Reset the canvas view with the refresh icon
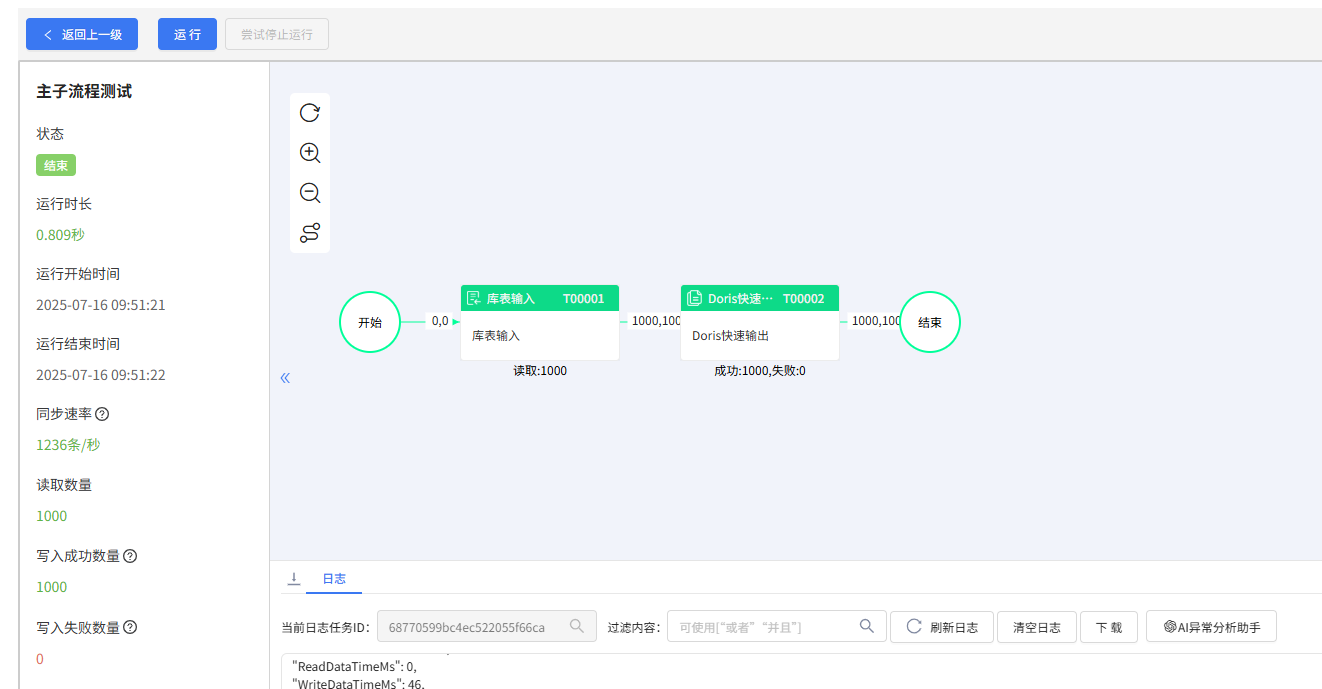The height and width of the screenshot is (689, 1322). tap(309, 113)
